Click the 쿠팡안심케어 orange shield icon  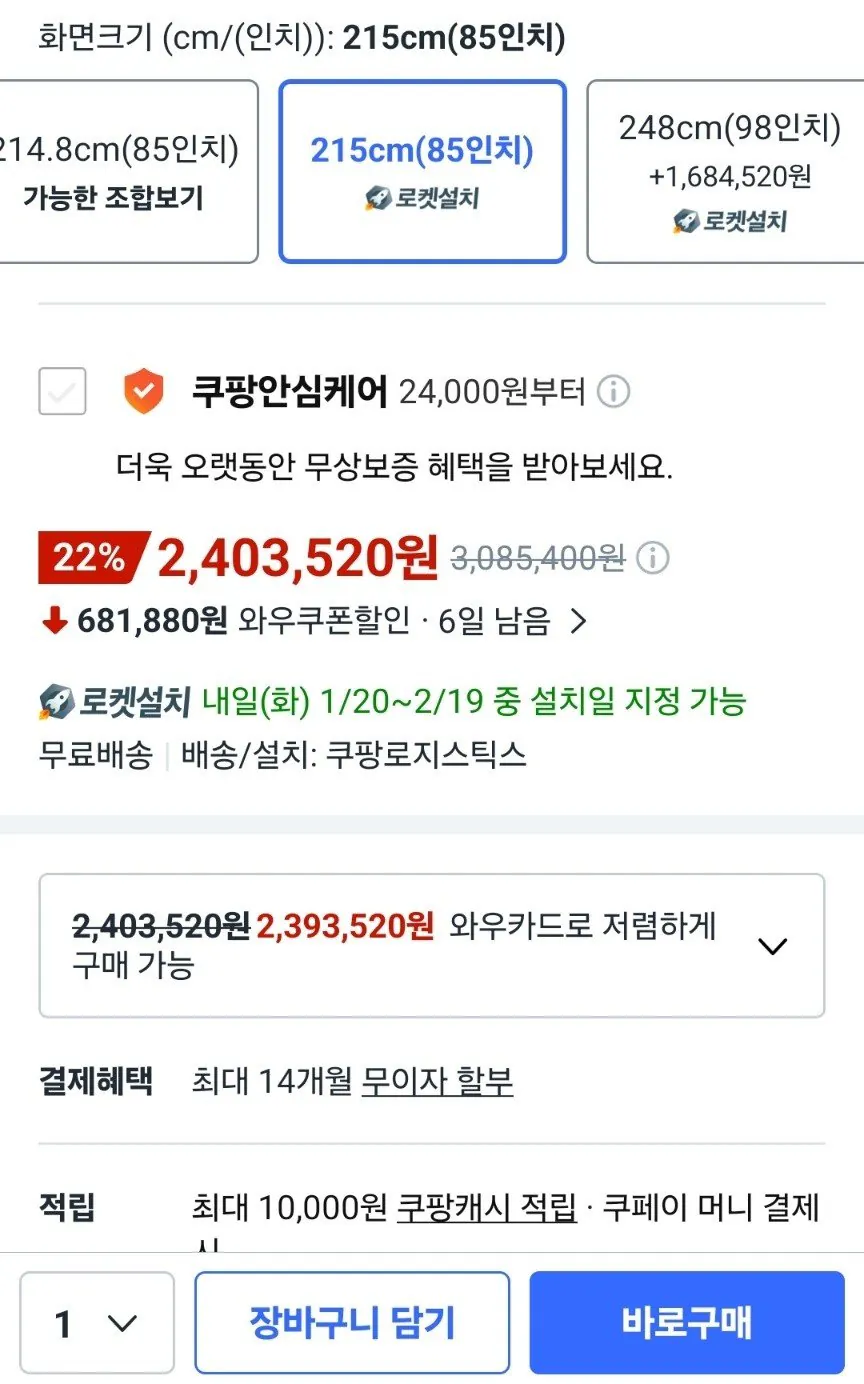click(144, 392)
